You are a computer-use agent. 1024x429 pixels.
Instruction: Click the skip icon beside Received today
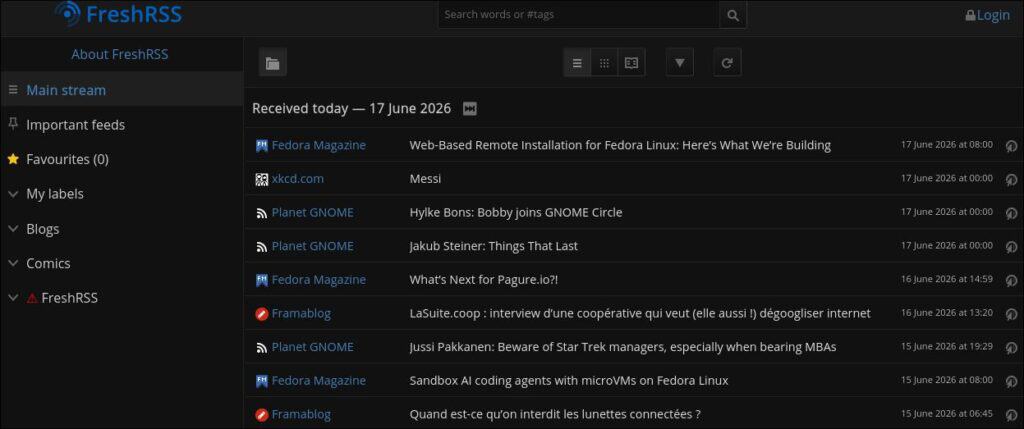click(x=470, y=109)
